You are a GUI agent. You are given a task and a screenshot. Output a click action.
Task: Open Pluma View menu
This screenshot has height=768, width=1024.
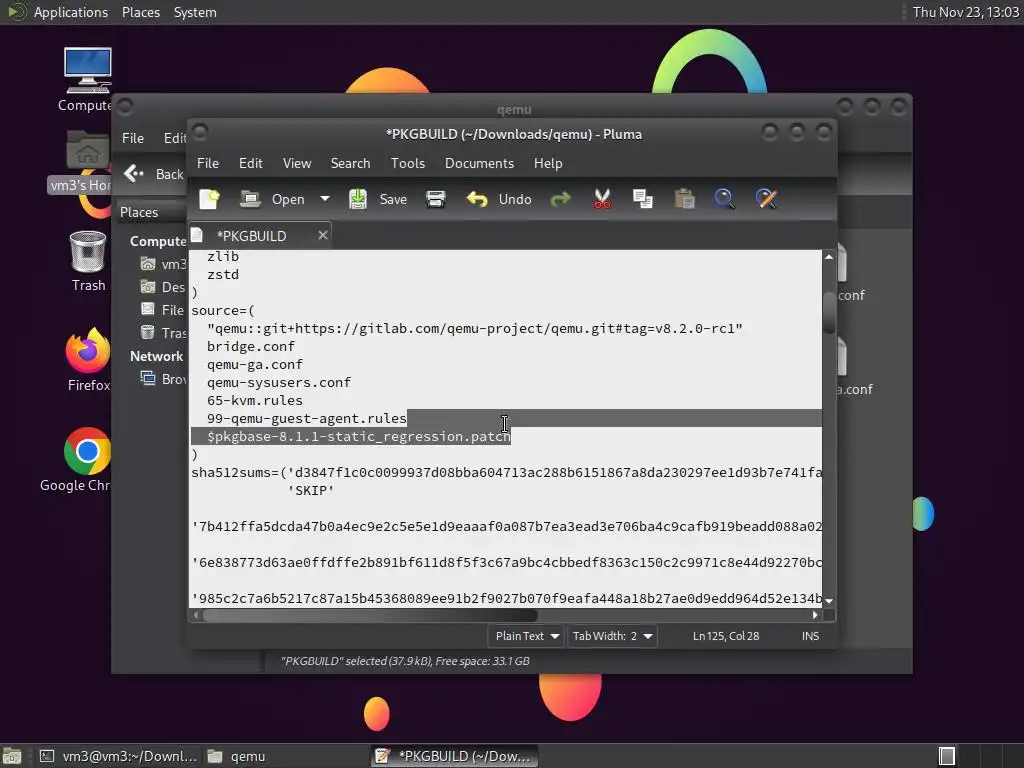[297, 163]
